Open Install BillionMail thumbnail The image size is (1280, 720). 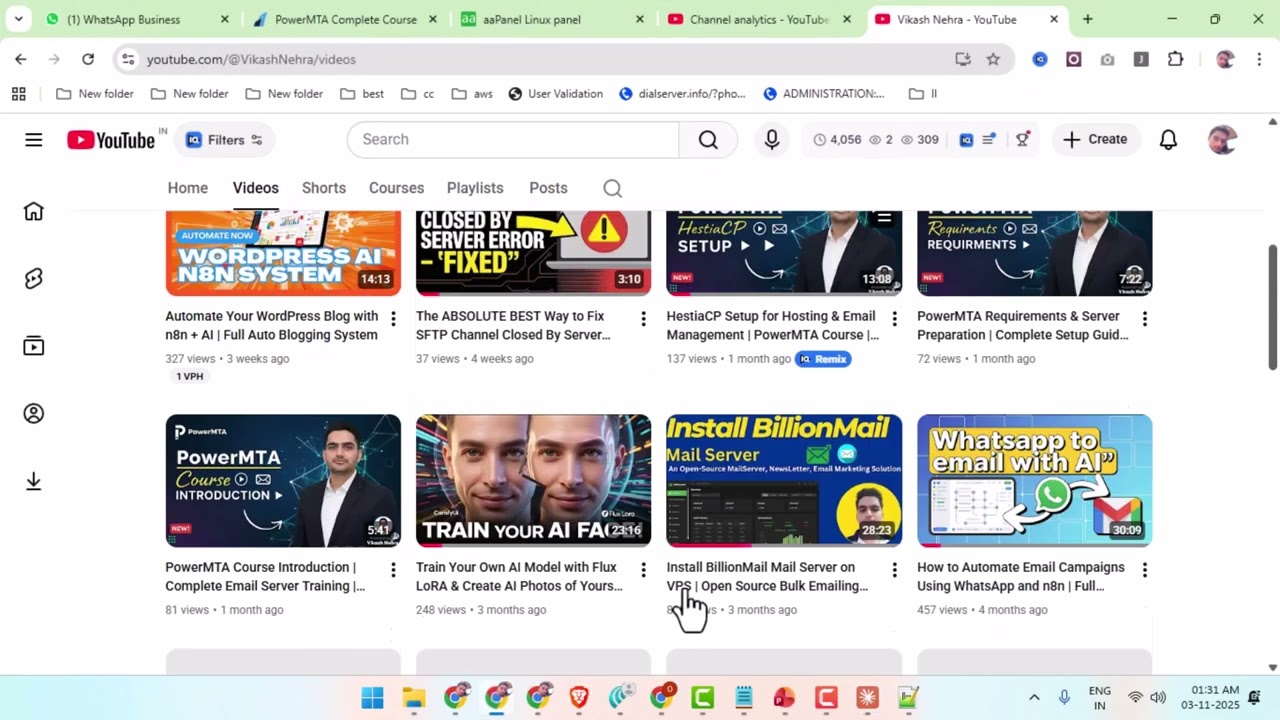pos(784,481)
